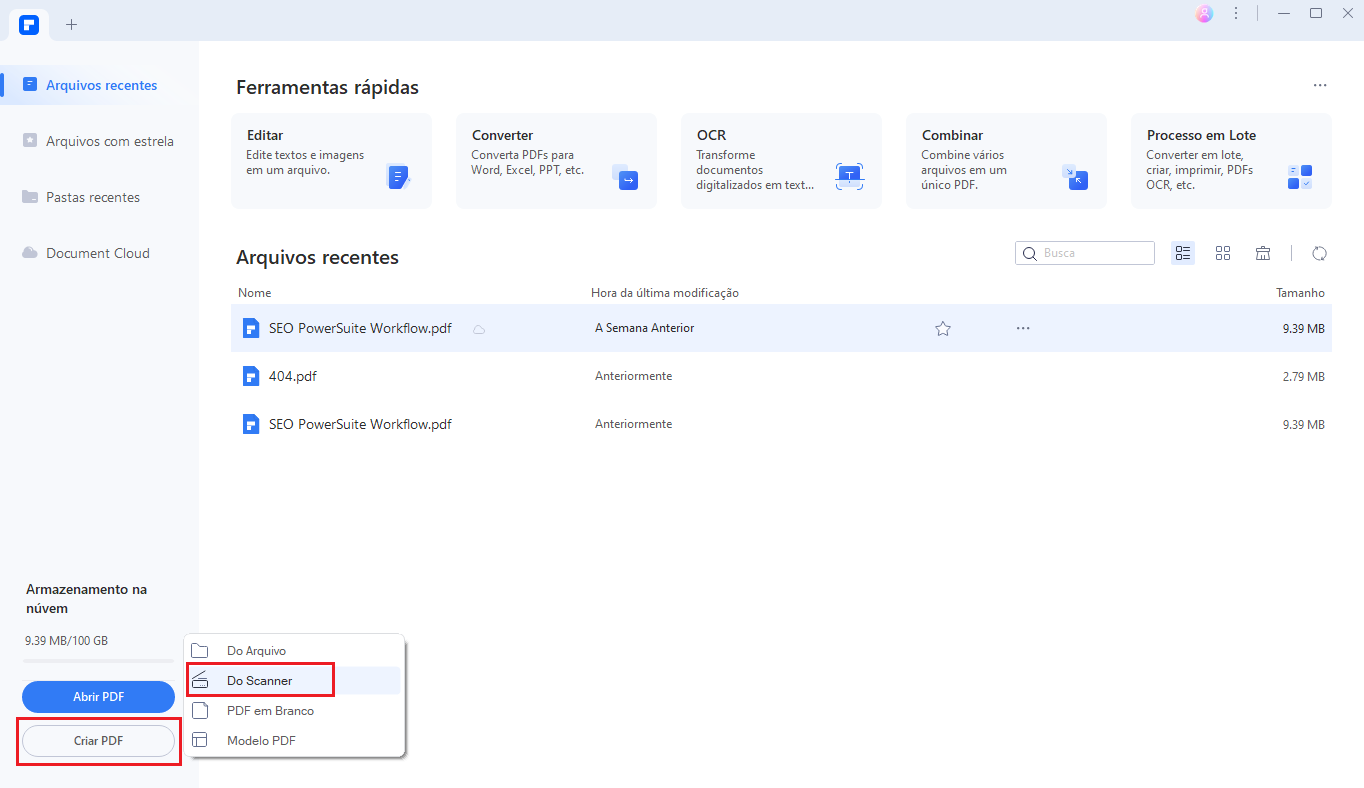Image resolution: width=1364 pixels, height=788 pixels.
Task: Click the 404.pdf file icon
Action: click(251, 376)
